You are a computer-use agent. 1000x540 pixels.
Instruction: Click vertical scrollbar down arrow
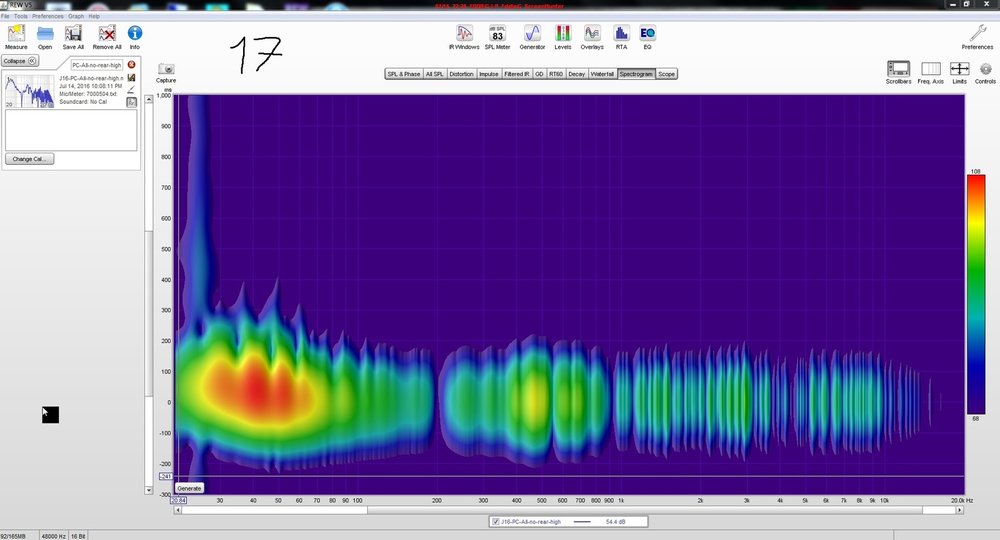coord(149,490)
